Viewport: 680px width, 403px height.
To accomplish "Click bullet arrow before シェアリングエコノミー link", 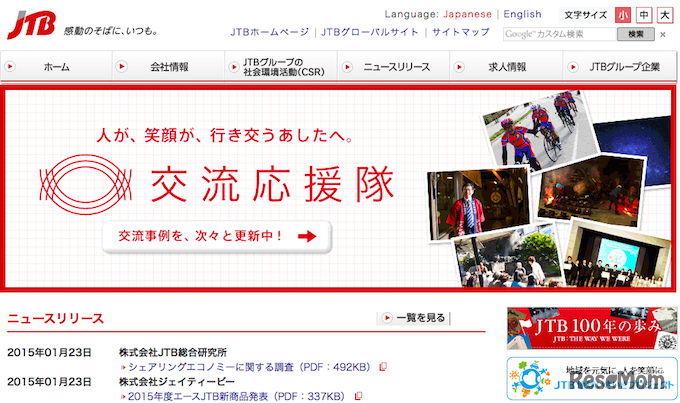I will click(123, 367).
